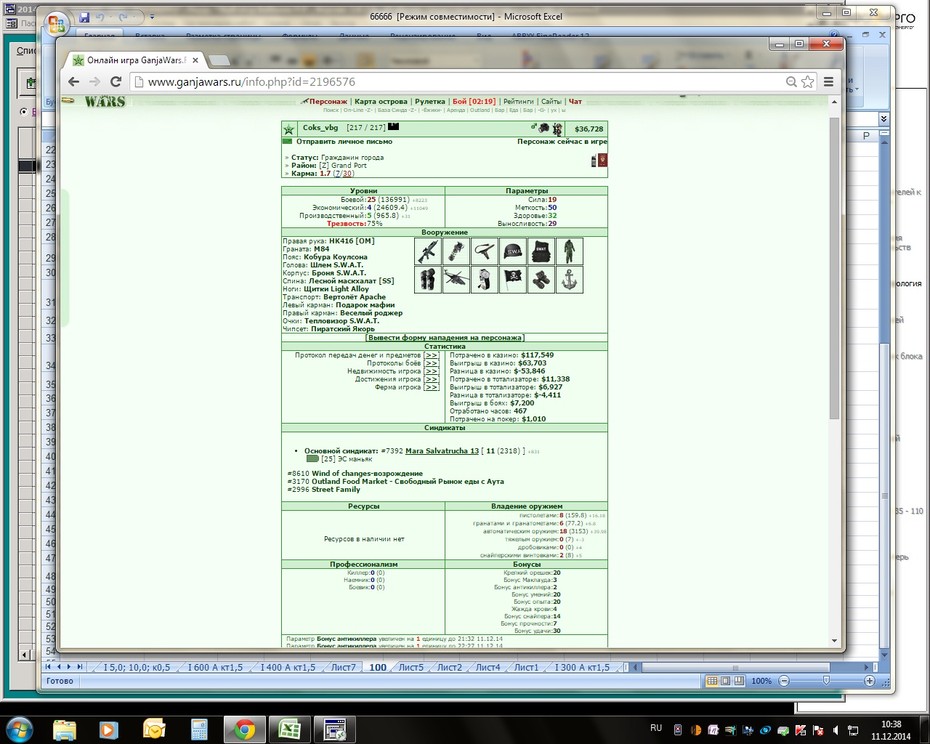
Task: Open Mara Salvatrucha 13 syndicate link
Action: [442, 451]
